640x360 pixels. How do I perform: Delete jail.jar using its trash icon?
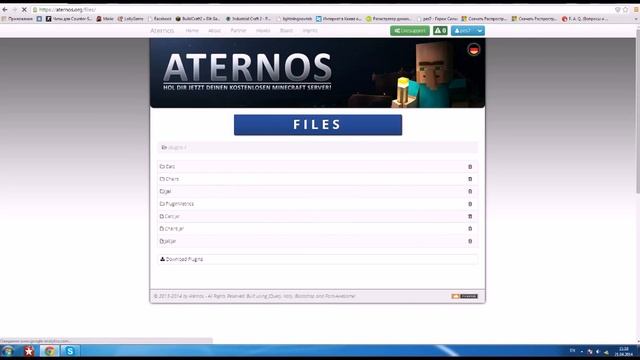click(x=470, y=241)
